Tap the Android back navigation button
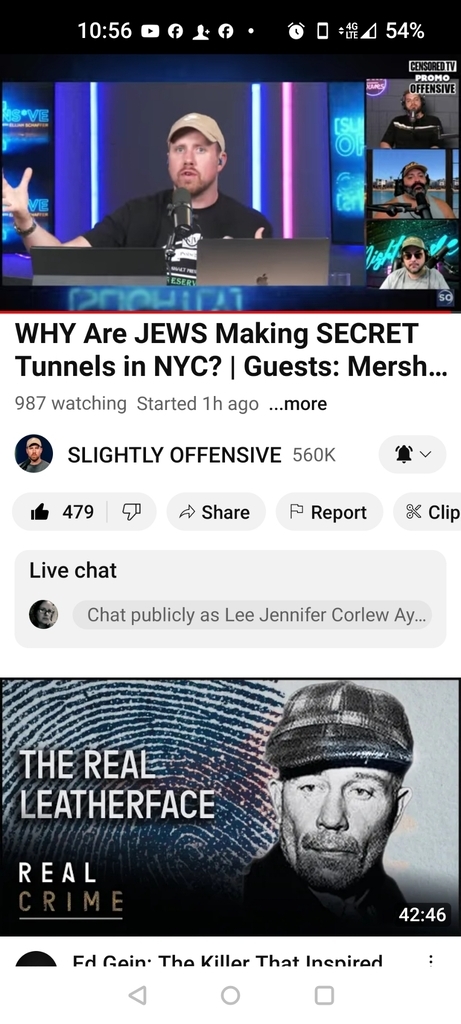Screen dimensions: 461x1024 137,995
